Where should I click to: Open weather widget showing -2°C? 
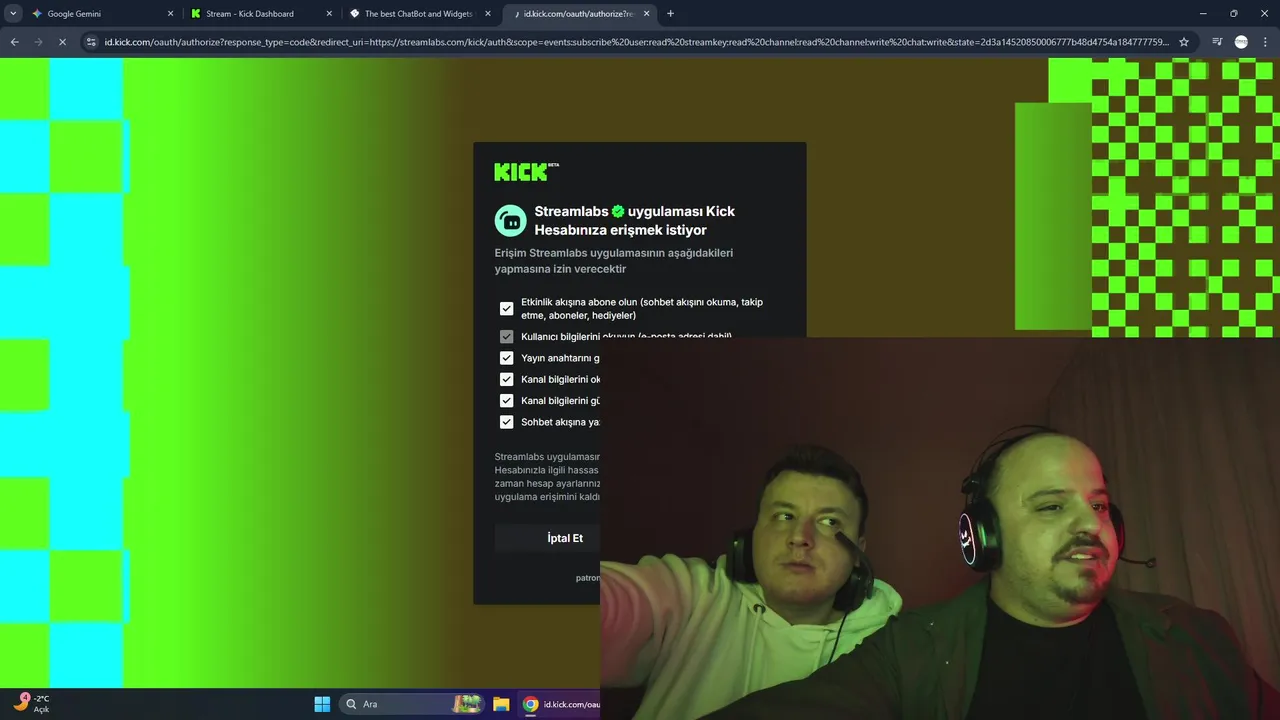click(x=32, y=704)
